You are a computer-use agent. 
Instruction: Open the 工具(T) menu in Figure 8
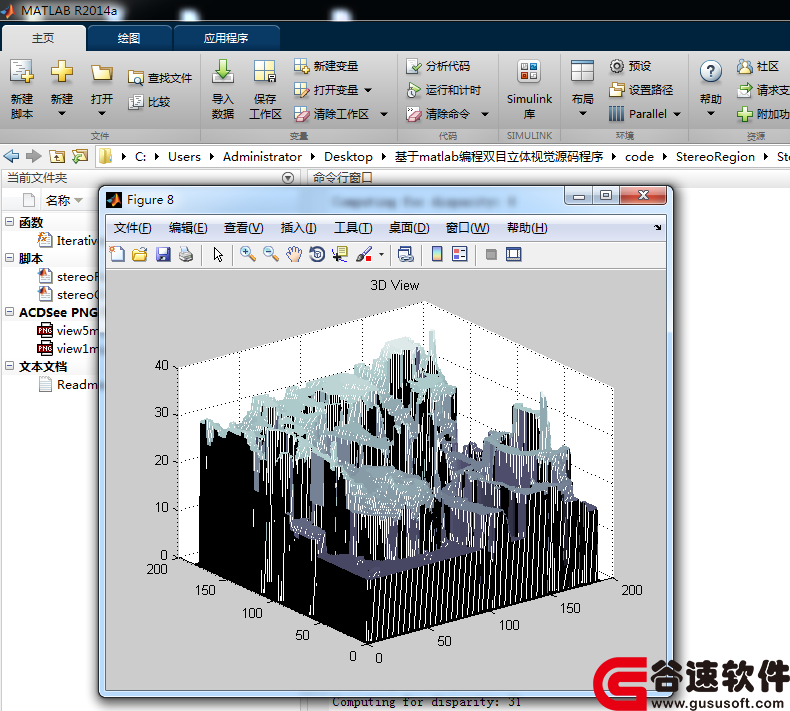click(353, 228)
